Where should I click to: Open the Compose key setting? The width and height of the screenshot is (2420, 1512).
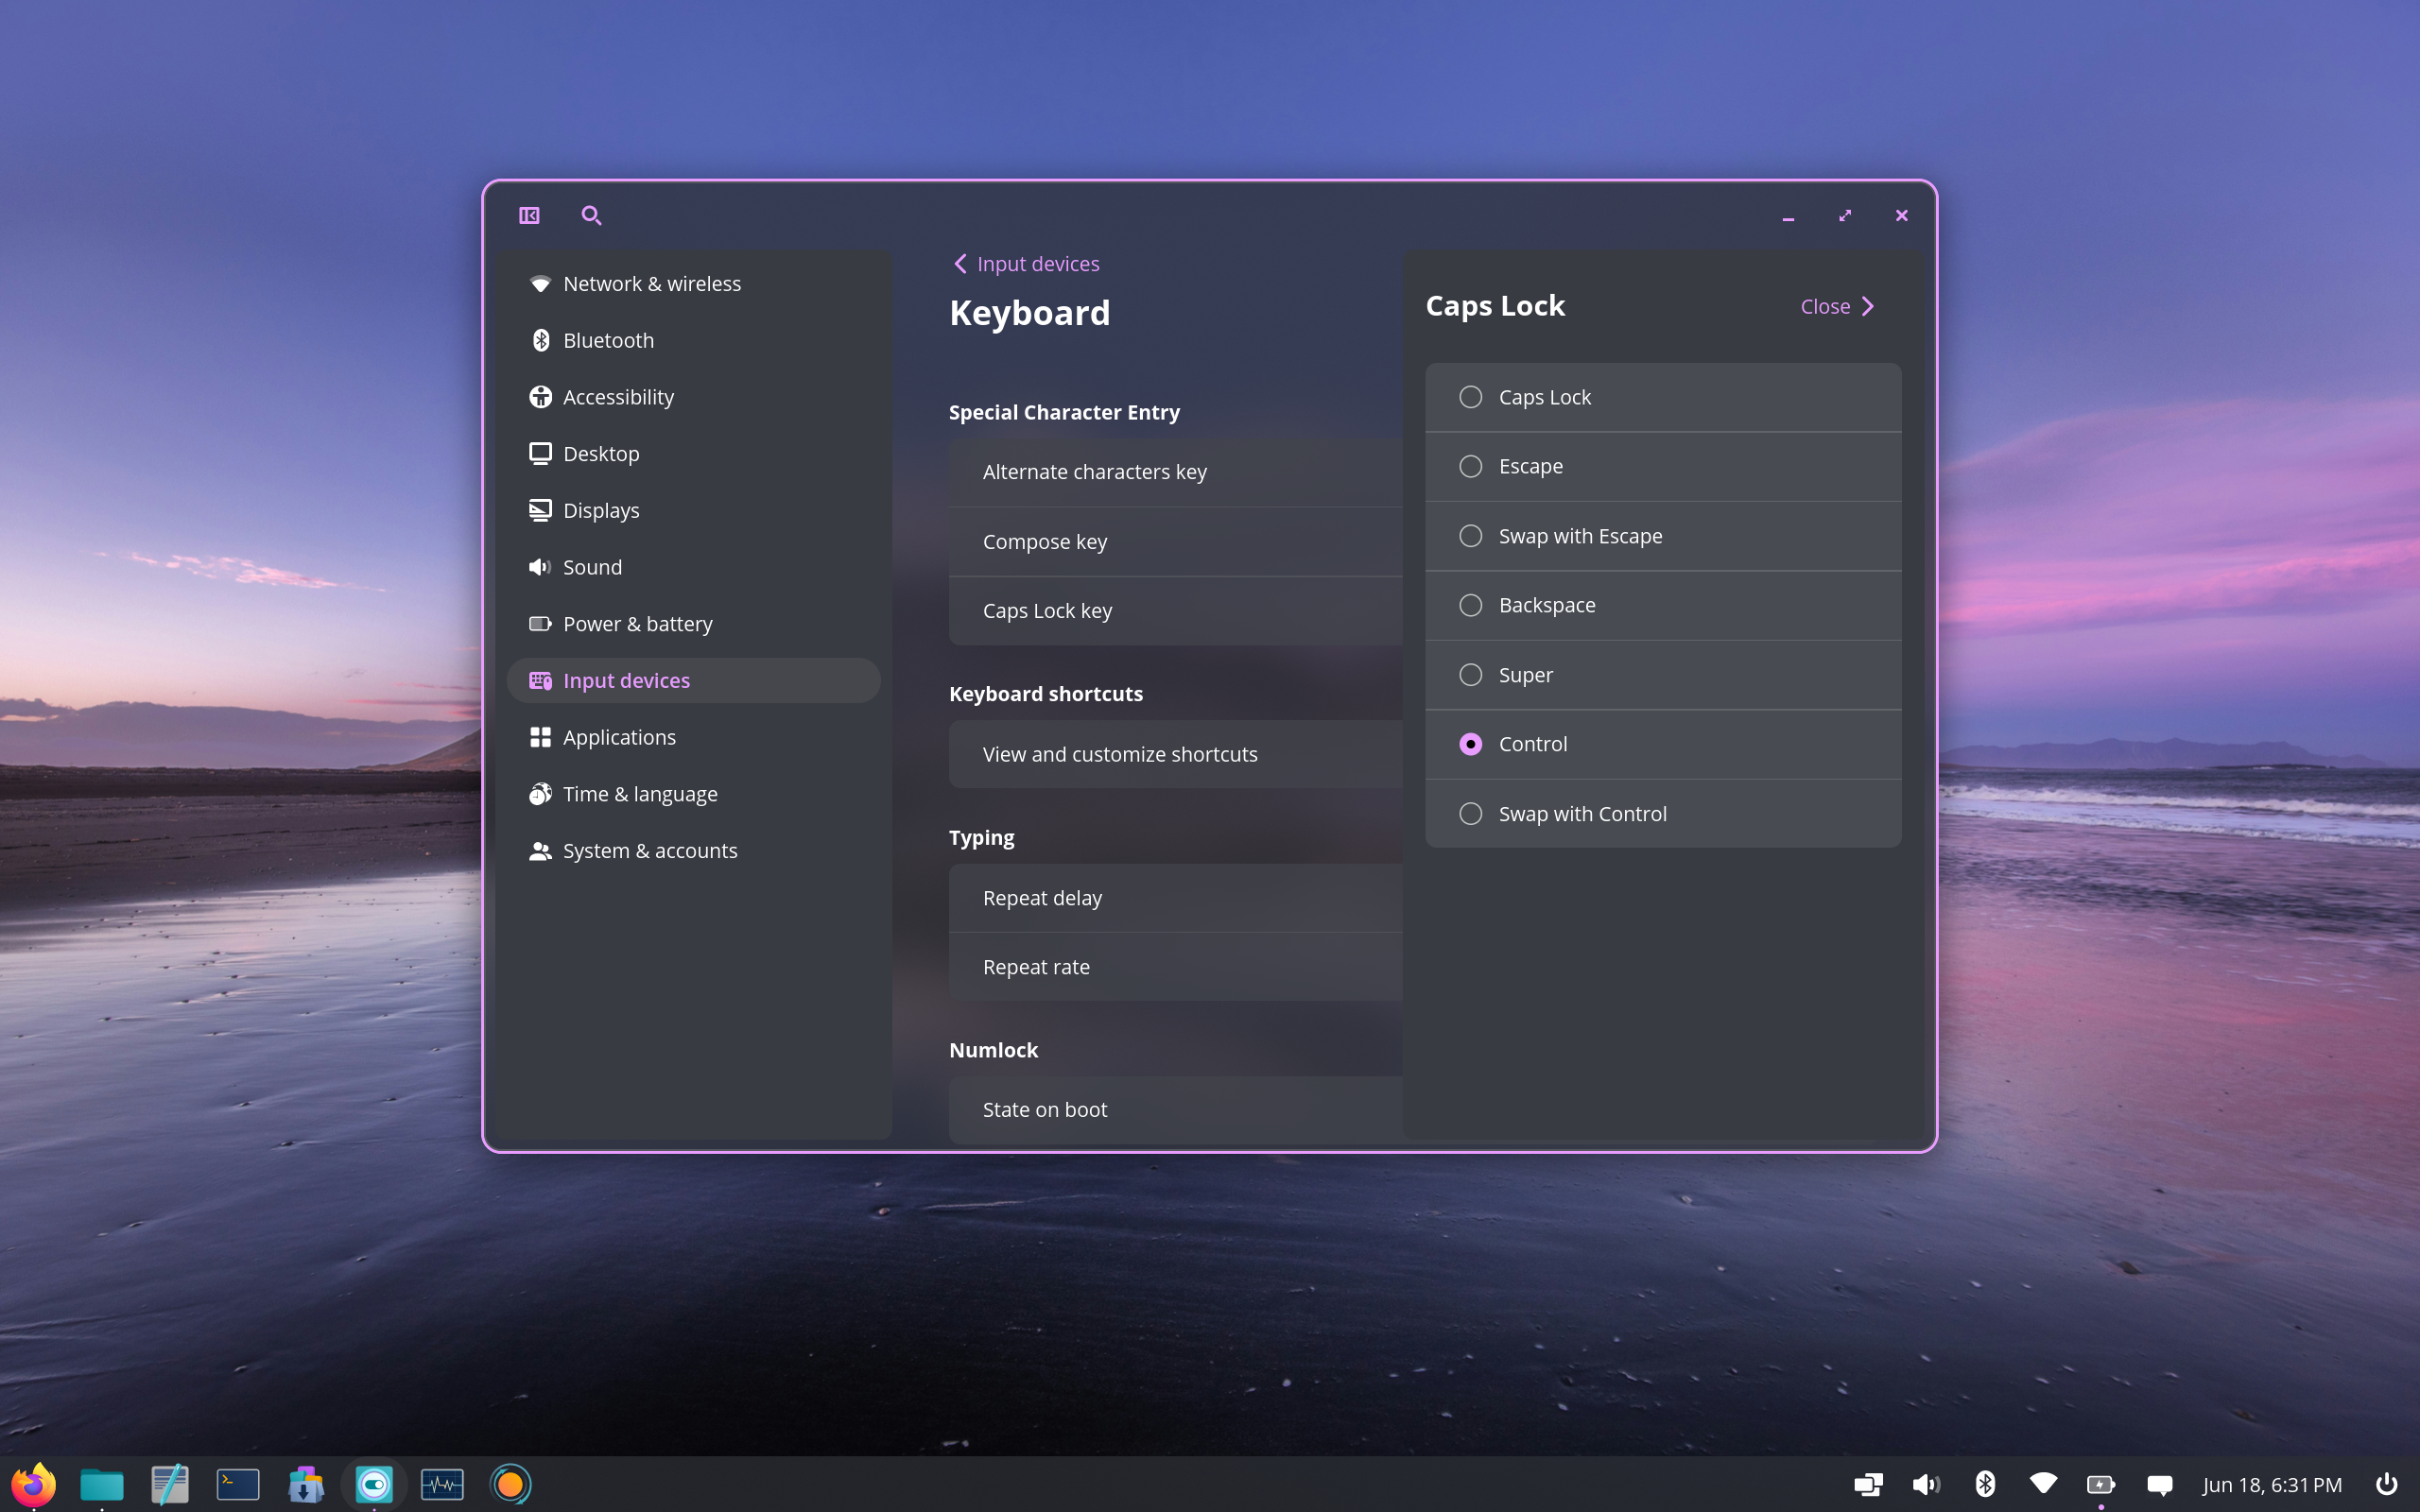(1176, 542)
